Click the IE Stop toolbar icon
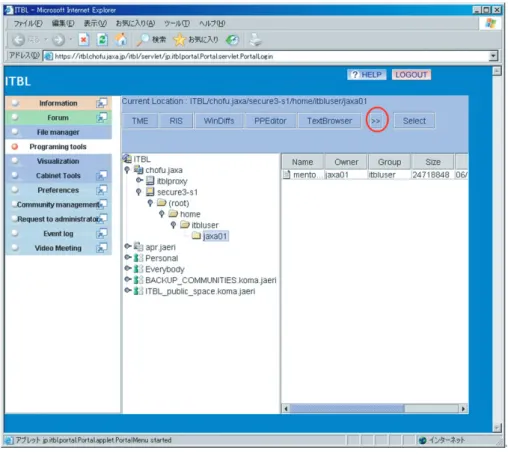The width and height of the screenshot is (508, 456). 84,40
